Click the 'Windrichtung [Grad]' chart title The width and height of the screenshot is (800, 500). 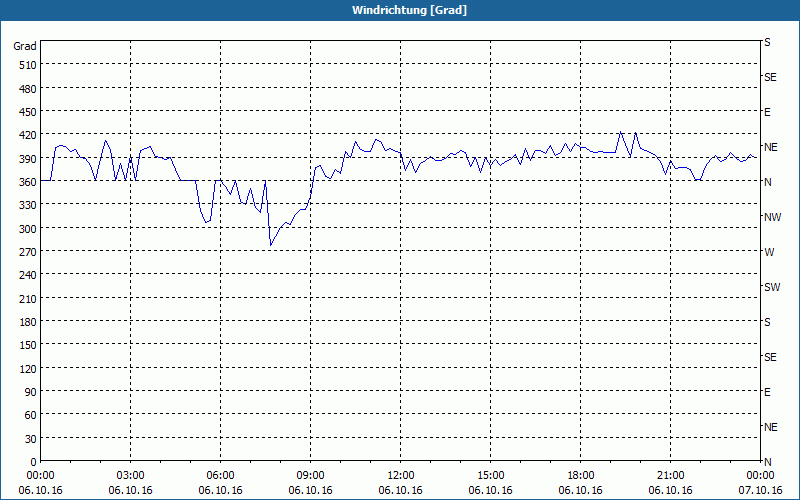(x=409, y=10)
